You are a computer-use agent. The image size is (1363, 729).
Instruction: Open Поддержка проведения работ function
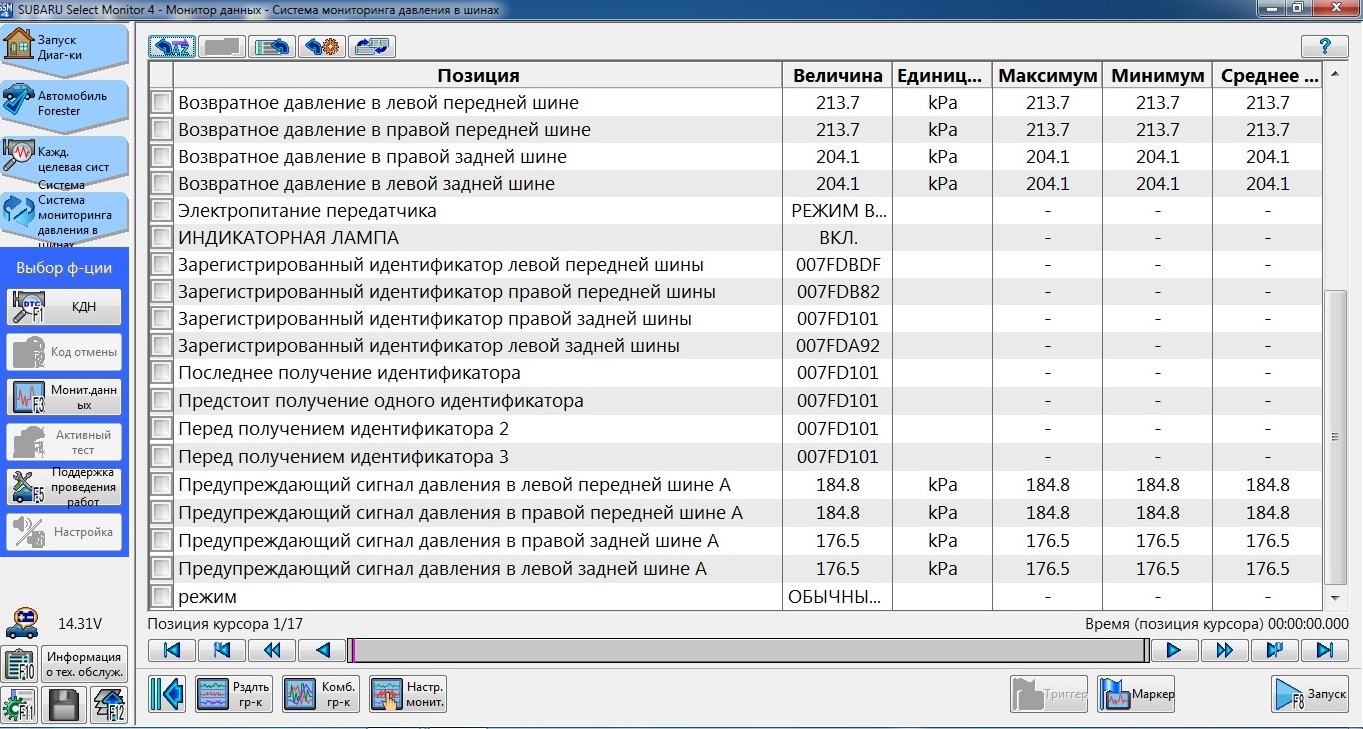click(x=65, y=487)
